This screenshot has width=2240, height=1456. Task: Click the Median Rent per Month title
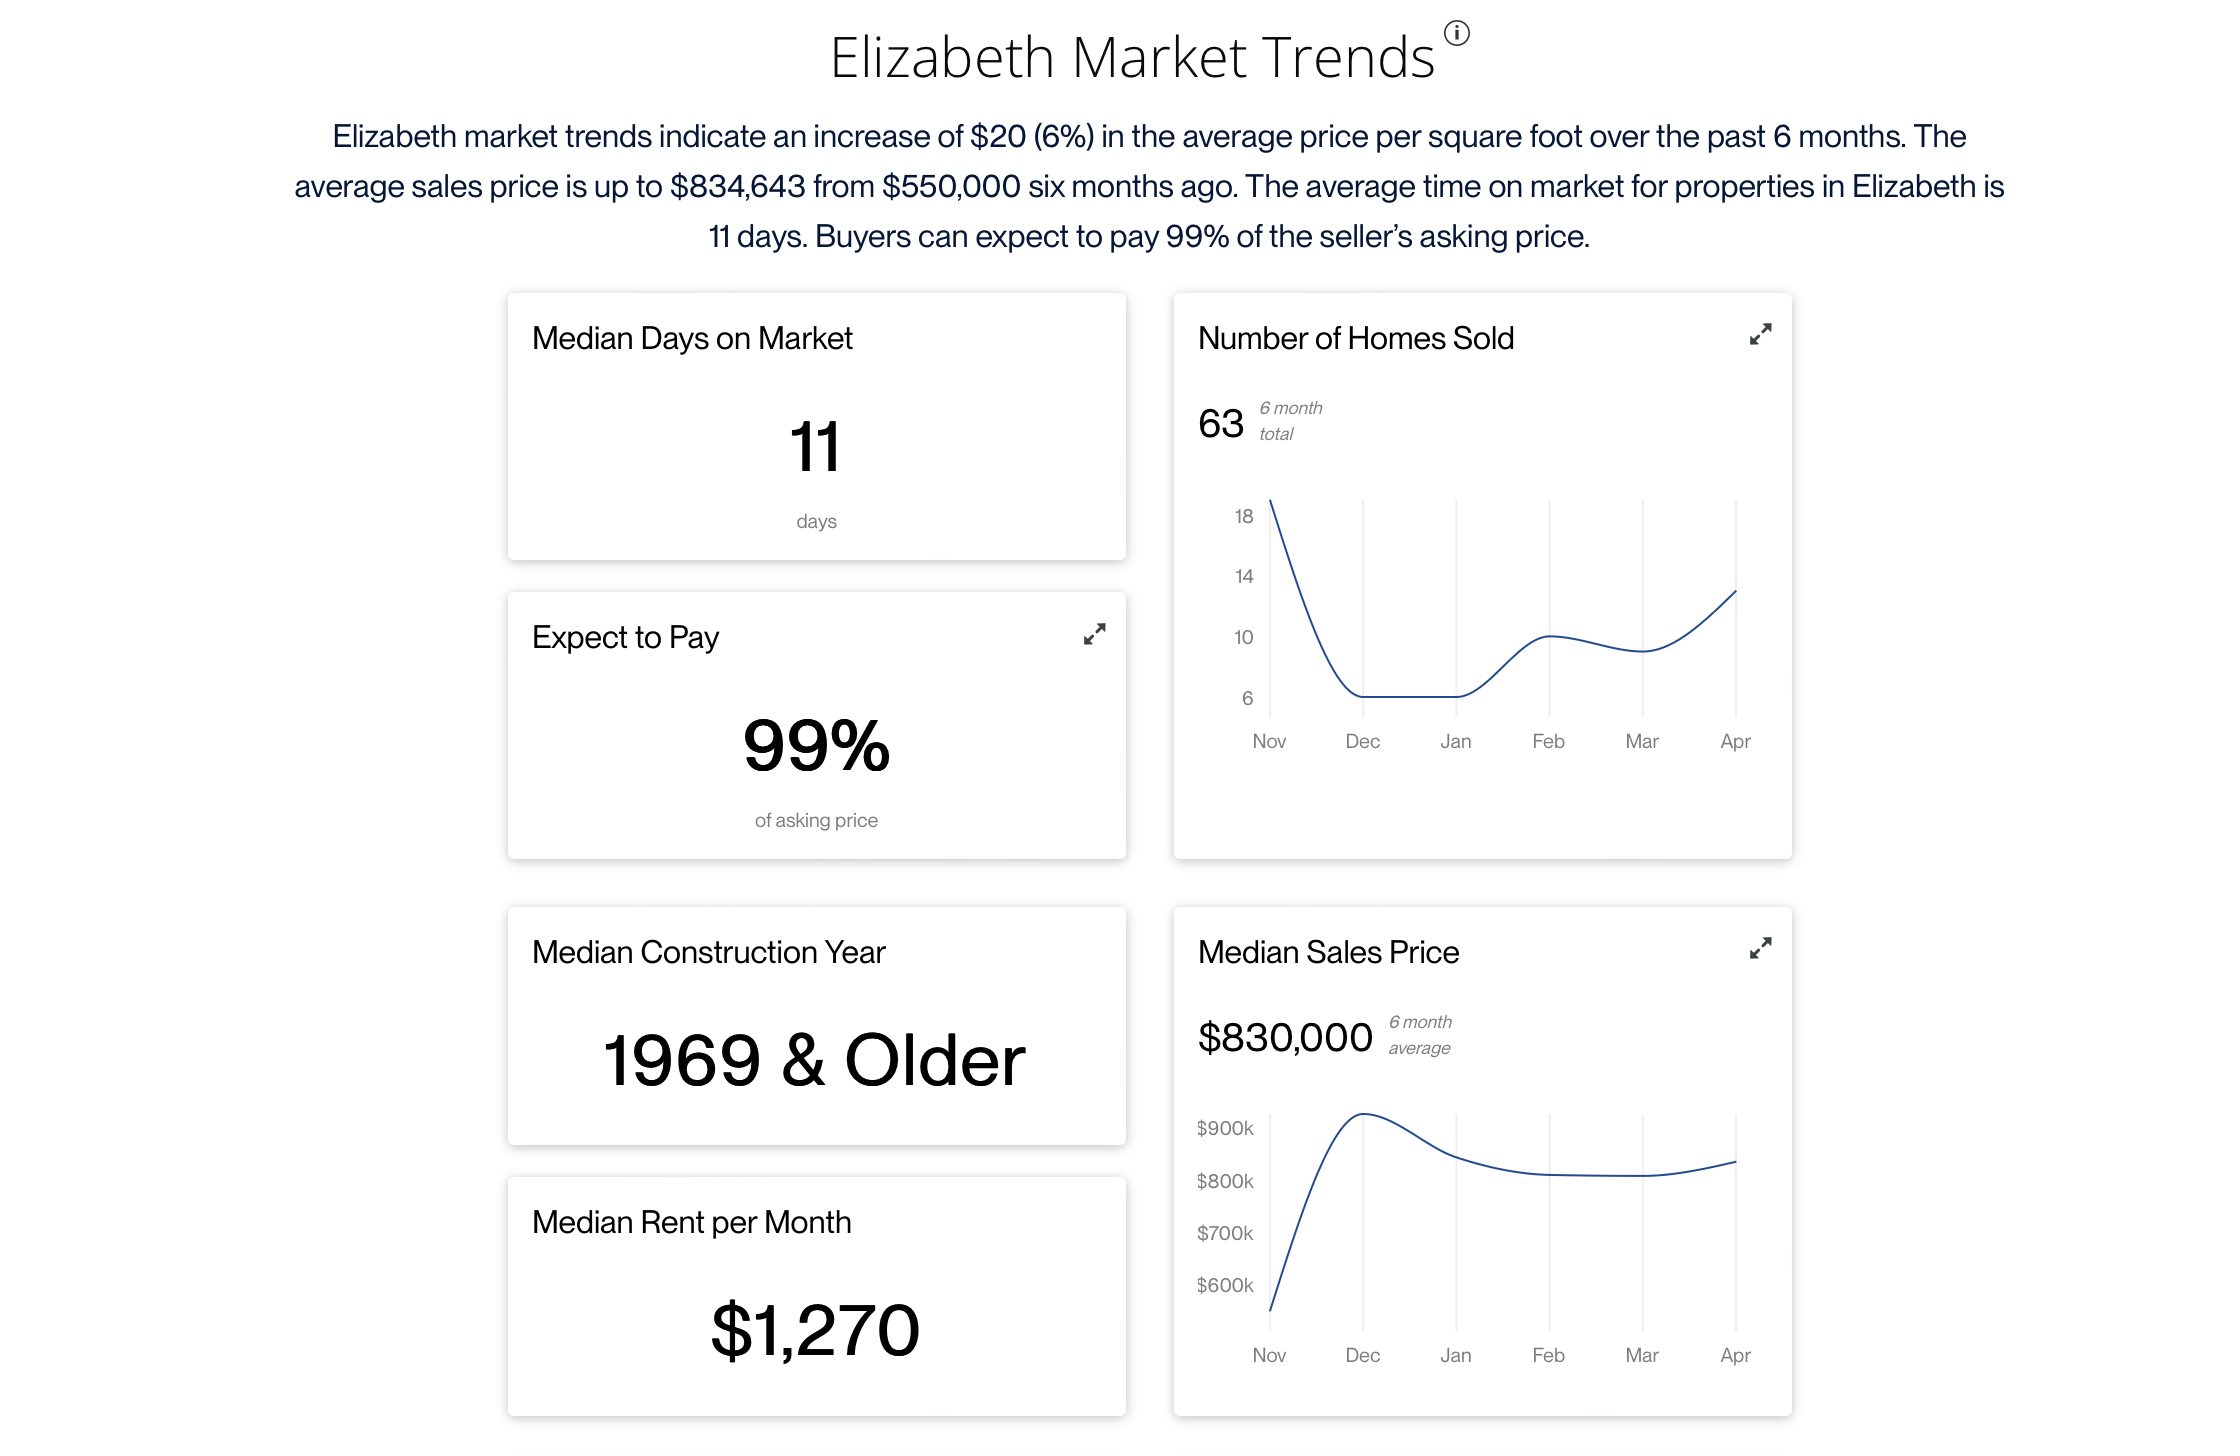692,1222
